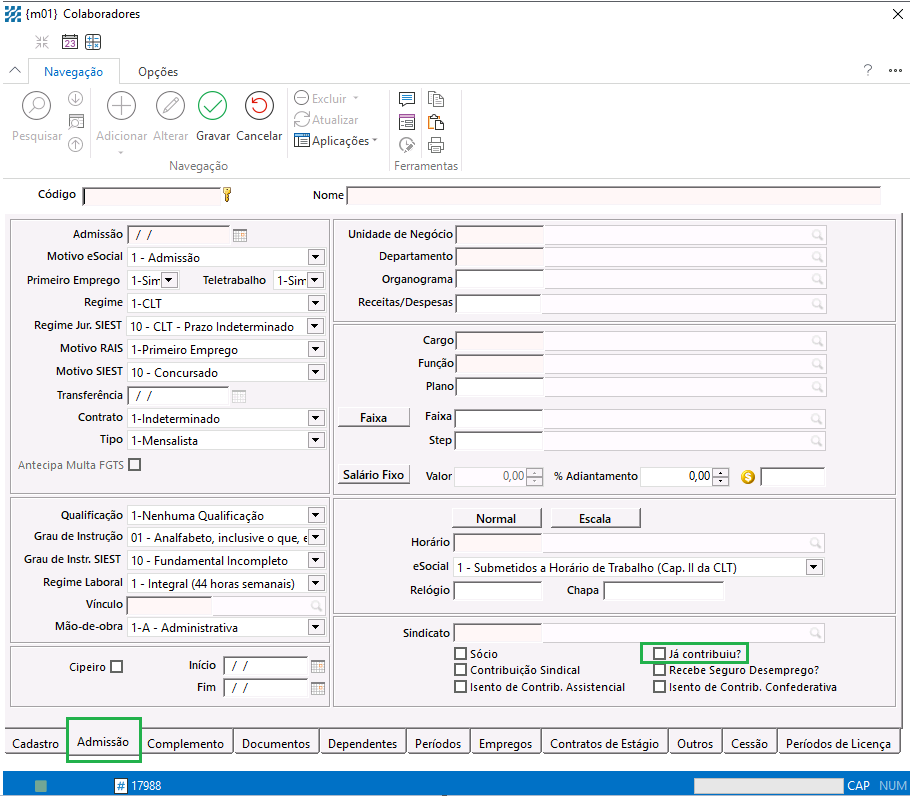Click the Excluir button
The width and height of the screenshot is (910, 796).
326,99
